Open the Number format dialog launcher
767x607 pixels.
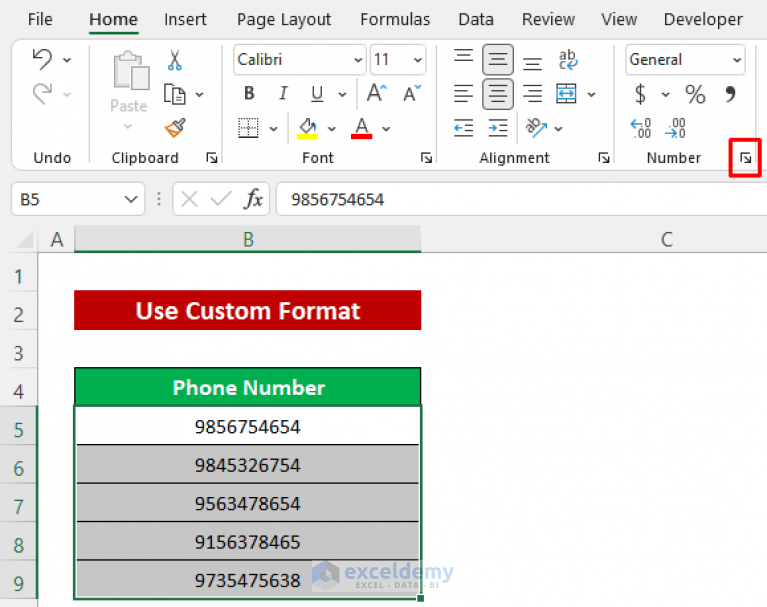click(x=745, y=157)
